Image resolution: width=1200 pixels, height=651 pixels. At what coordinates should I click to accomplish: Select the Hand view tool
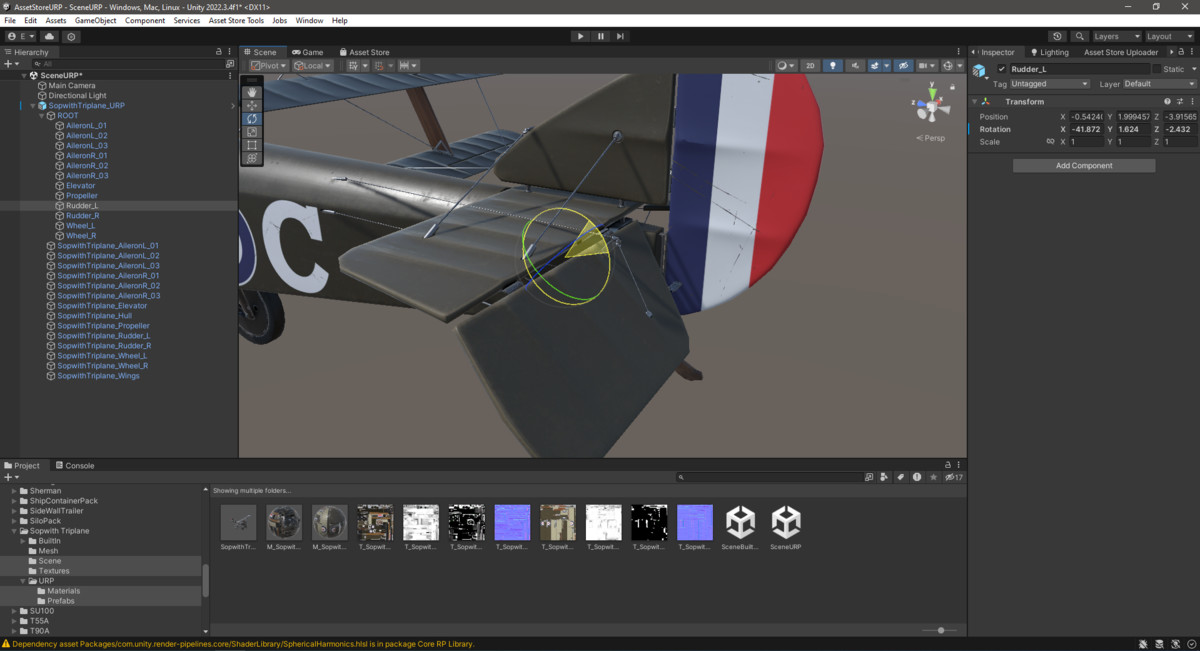[x=252, y=92]
